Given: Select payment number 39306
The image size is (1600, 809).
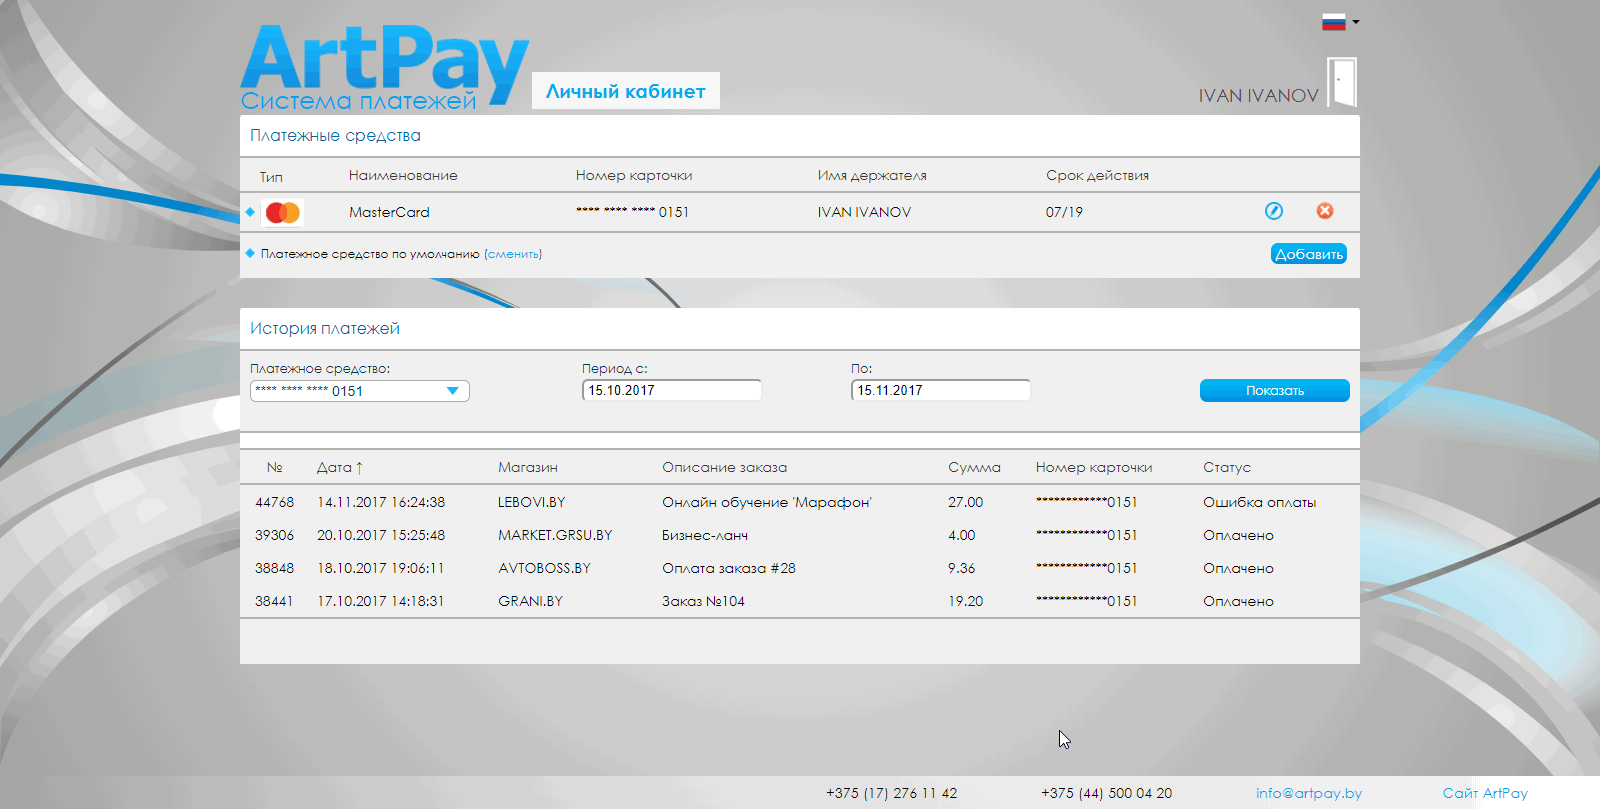Looking at the screenshot, I should [x=275, y=535].
